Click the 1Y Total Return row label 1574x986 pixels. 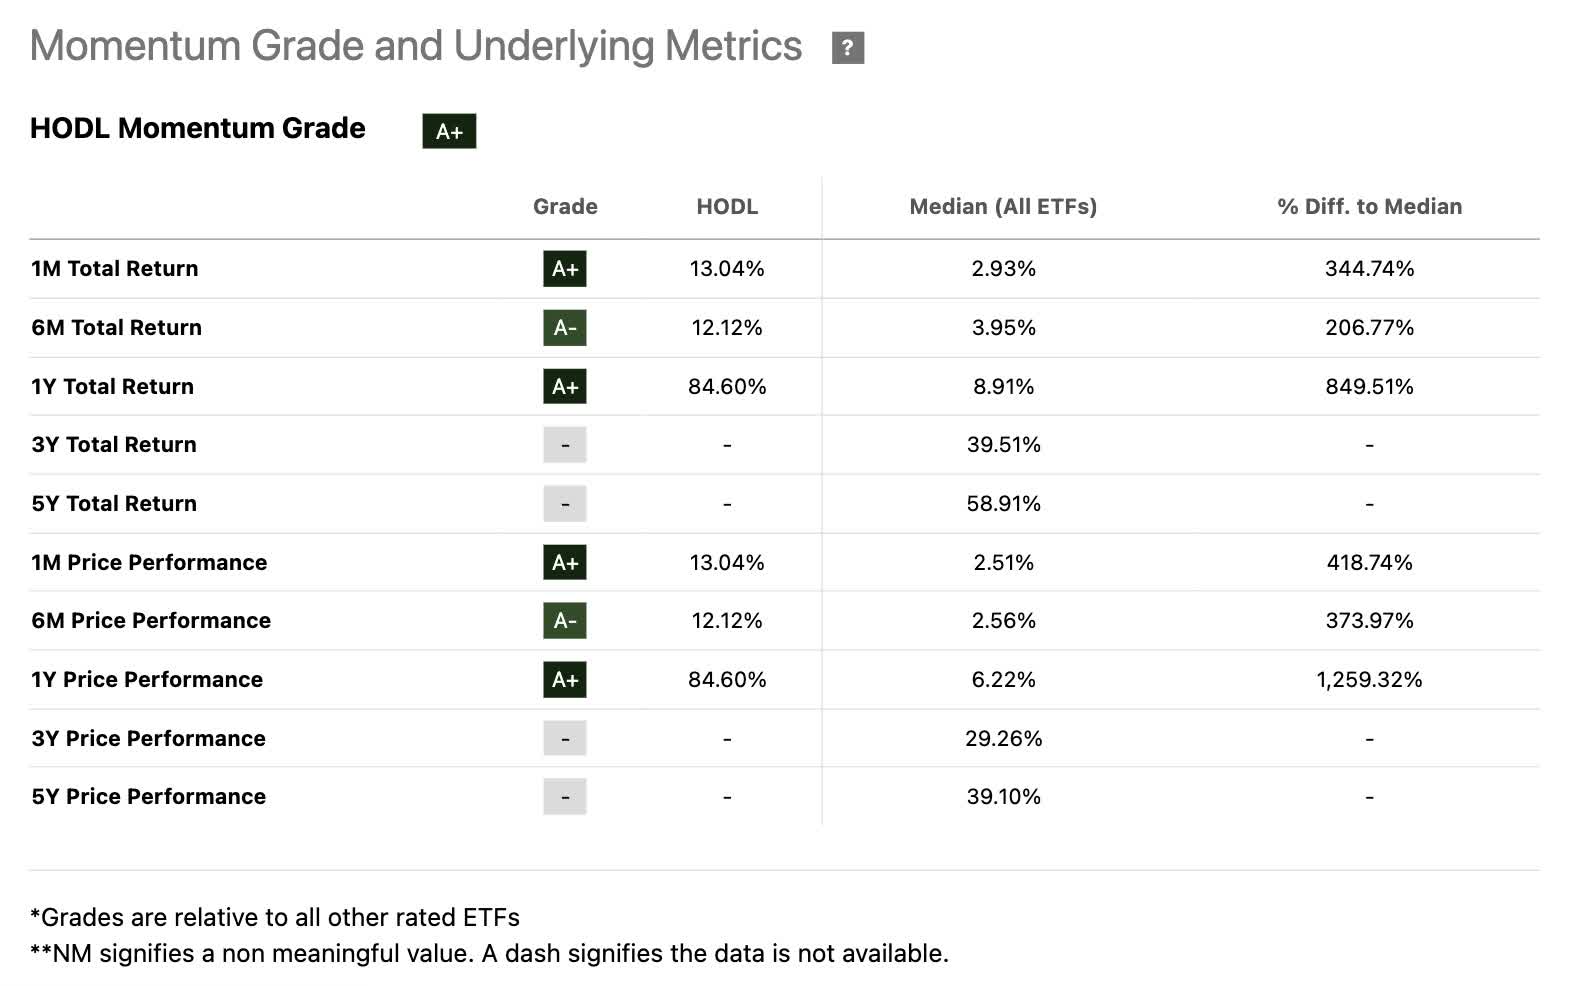click(x=112, y=386)
